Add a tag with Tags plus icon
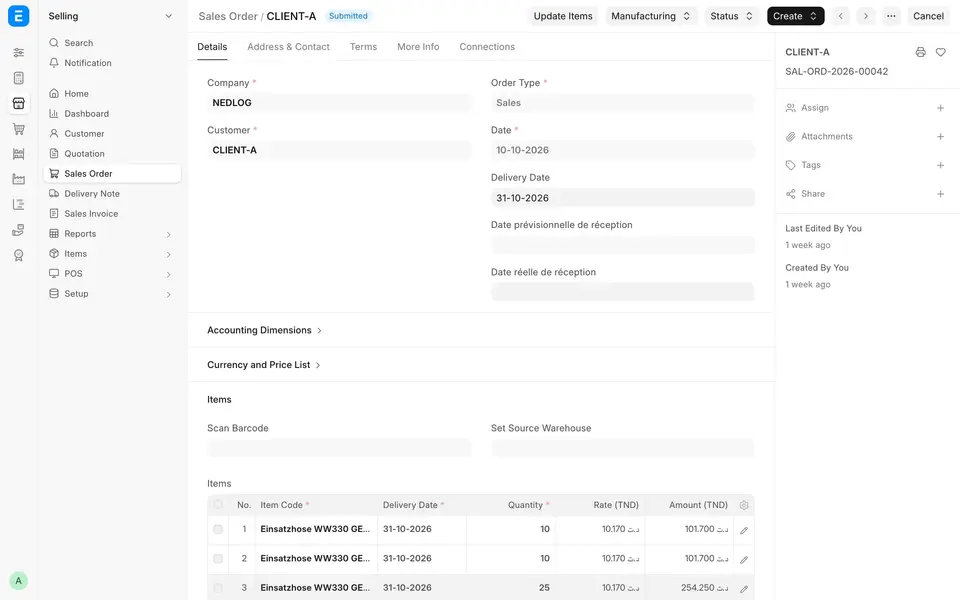Viewport: 960px width, 600px height. coord(940,165)
